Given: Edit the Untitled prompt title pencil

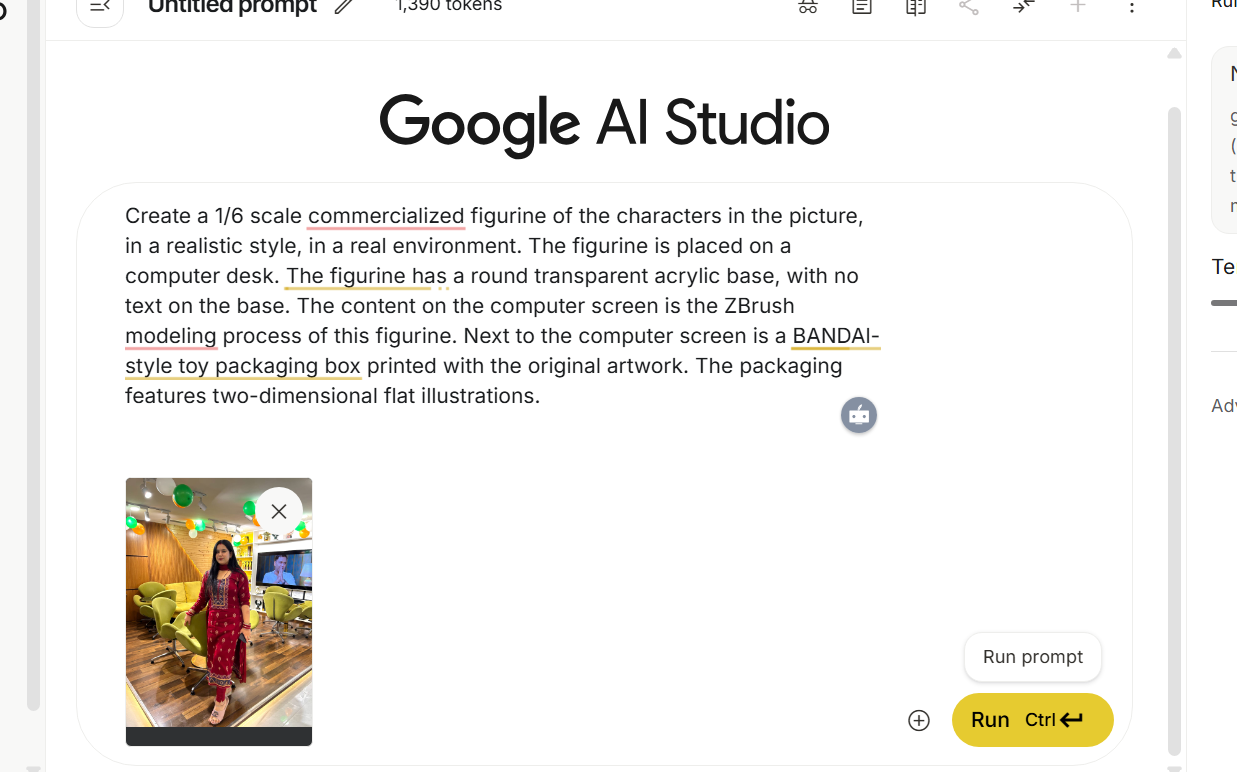Looking at the screenshot, I should point(344,7).
